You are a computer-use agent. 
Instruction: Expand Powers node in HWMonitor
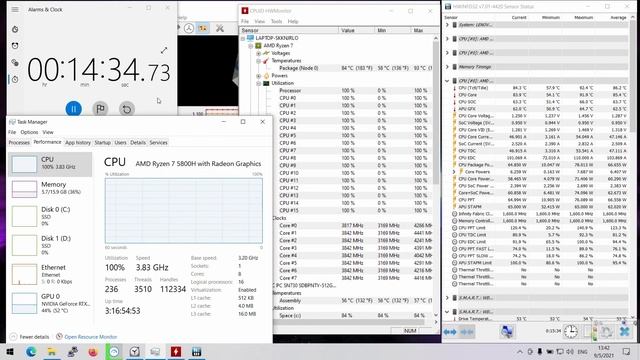[x=258, y=76]
